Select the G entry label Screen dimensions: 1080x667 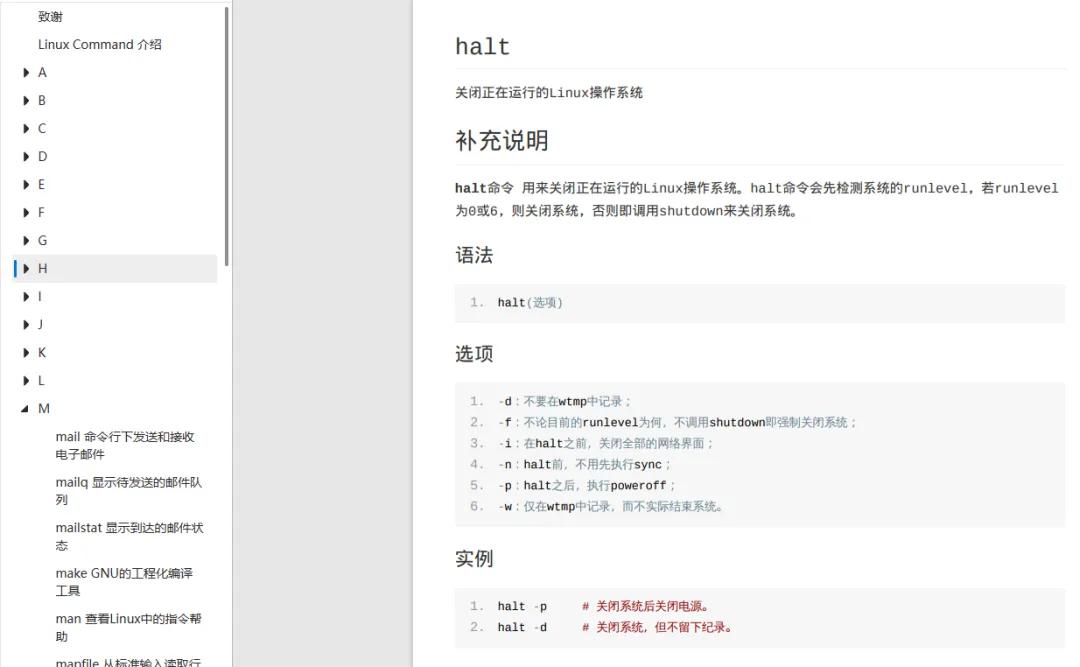point(43,240)
